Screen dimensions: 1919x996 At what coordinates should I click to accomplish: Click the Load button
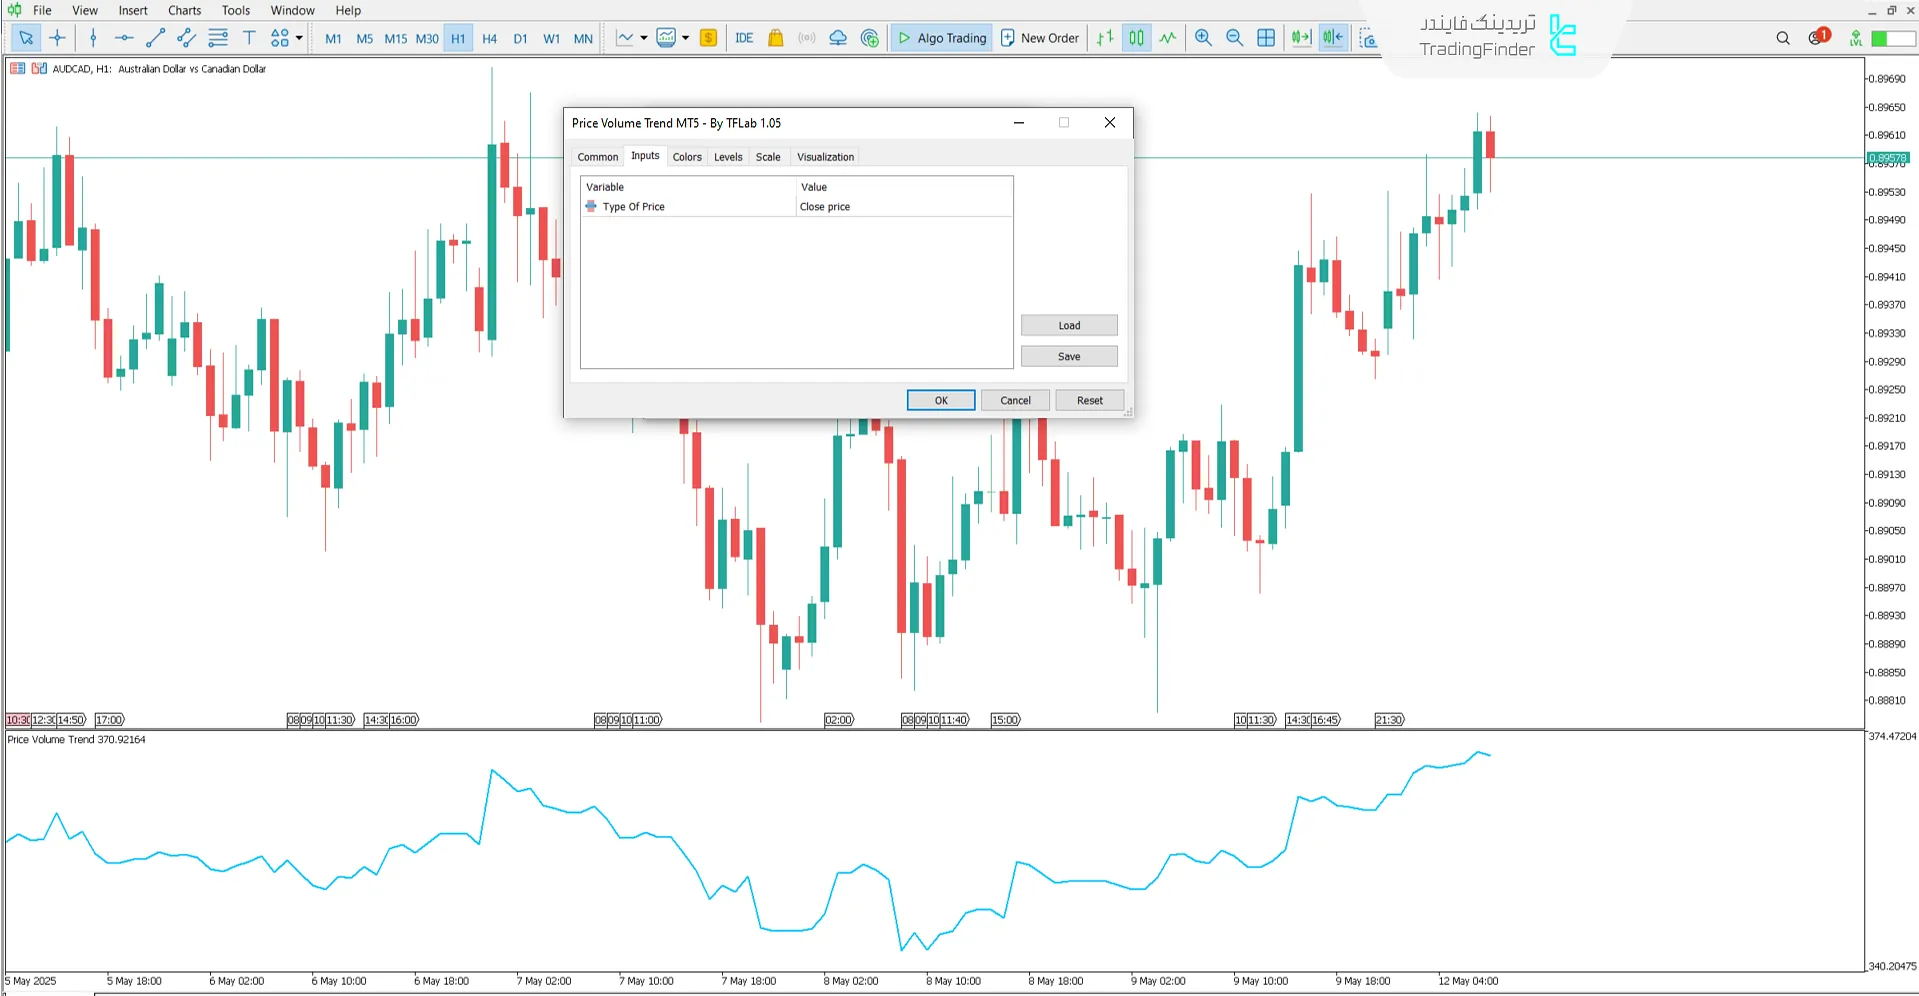[x=1069, y=324]
